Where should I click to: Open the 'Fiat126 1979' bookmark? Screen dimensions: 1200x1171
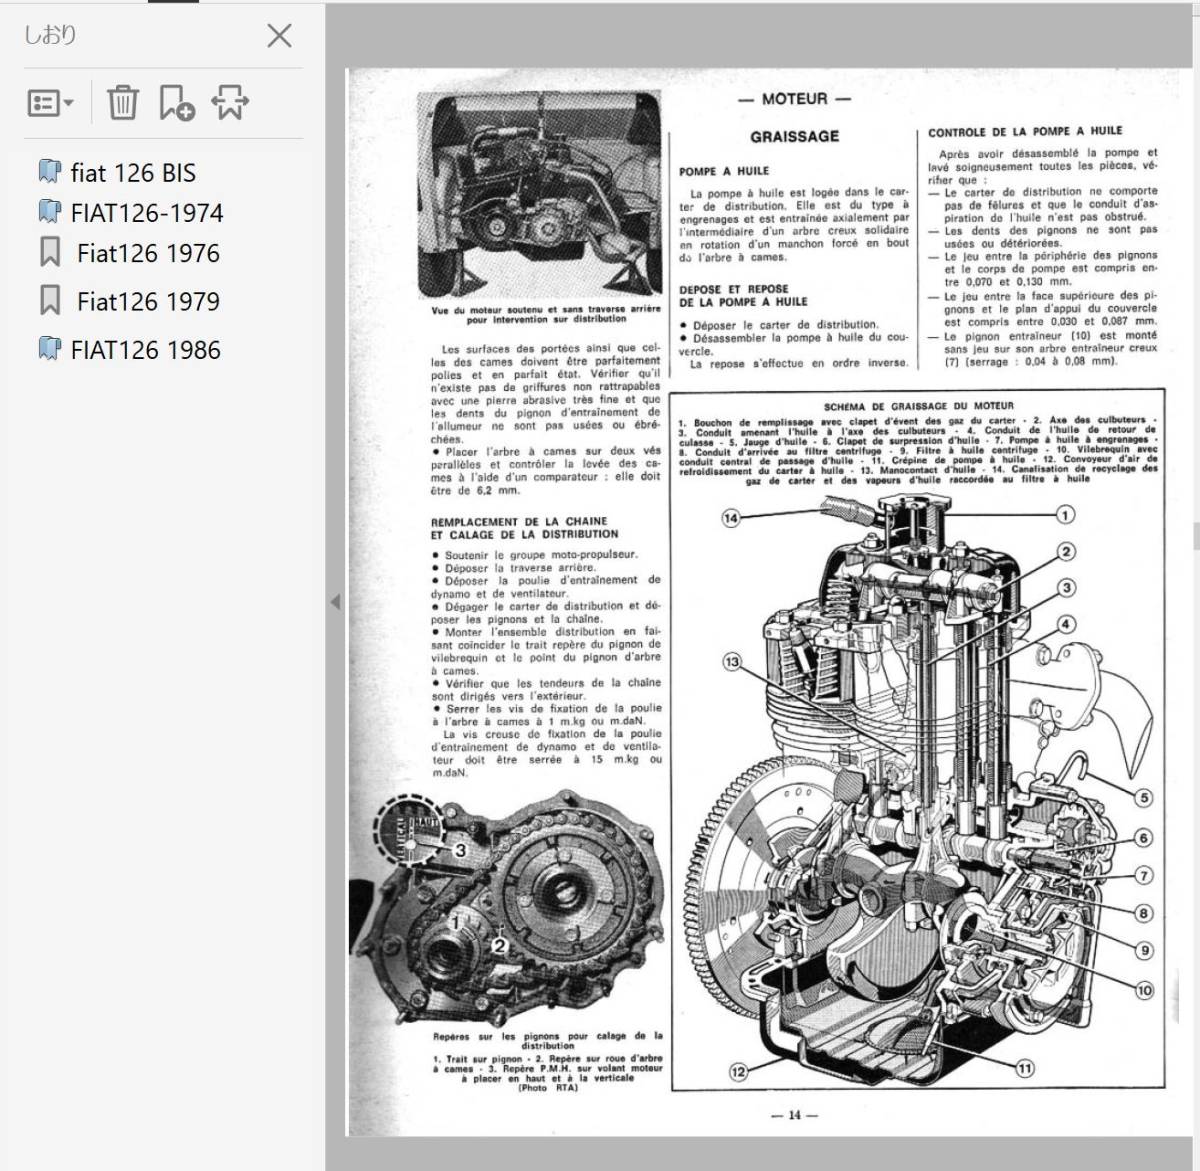148,301
